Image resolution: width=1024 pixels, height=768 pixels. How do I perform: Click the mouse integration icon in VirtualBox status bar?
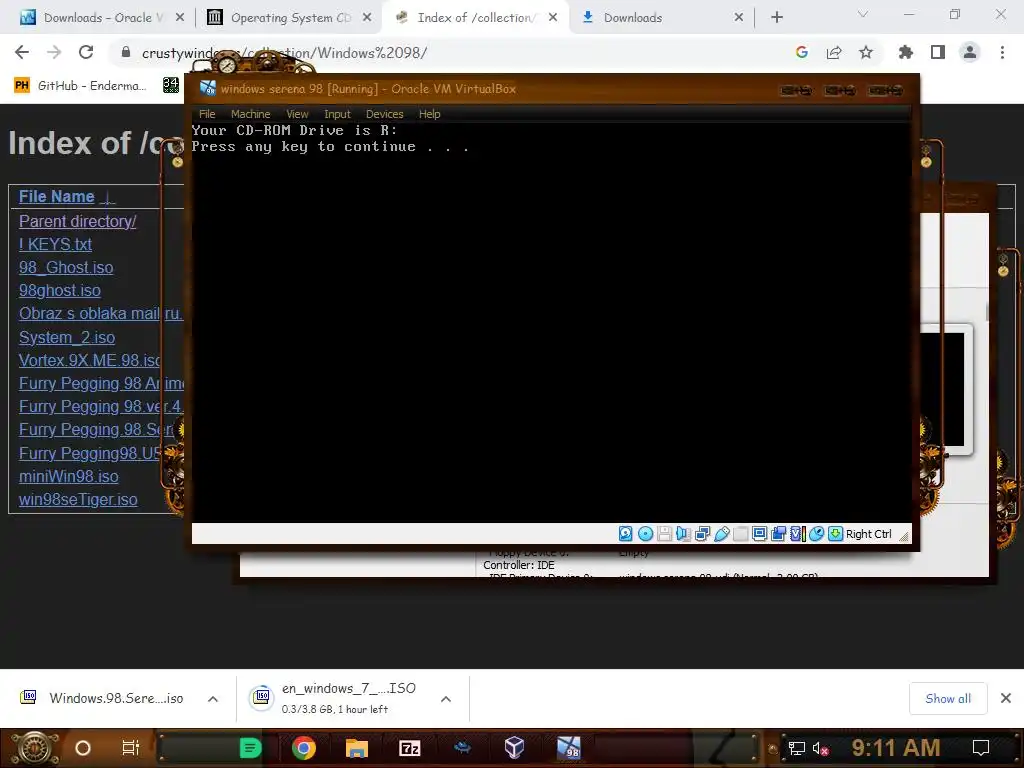[816, 534]
